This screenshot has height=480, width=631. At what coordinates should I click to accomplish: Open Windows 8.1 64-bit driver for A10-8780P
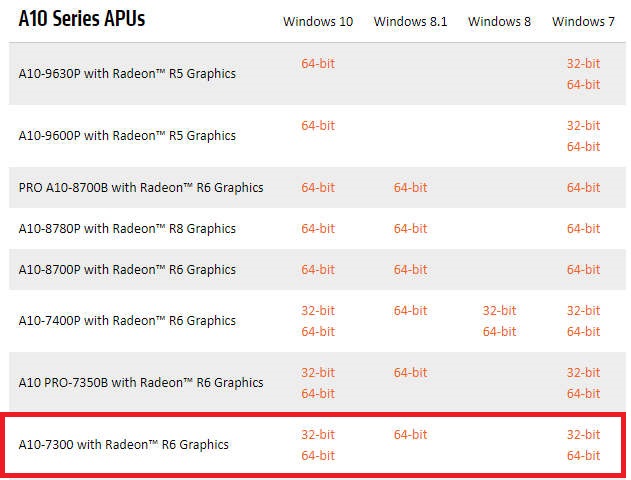[x=410, y=229]
